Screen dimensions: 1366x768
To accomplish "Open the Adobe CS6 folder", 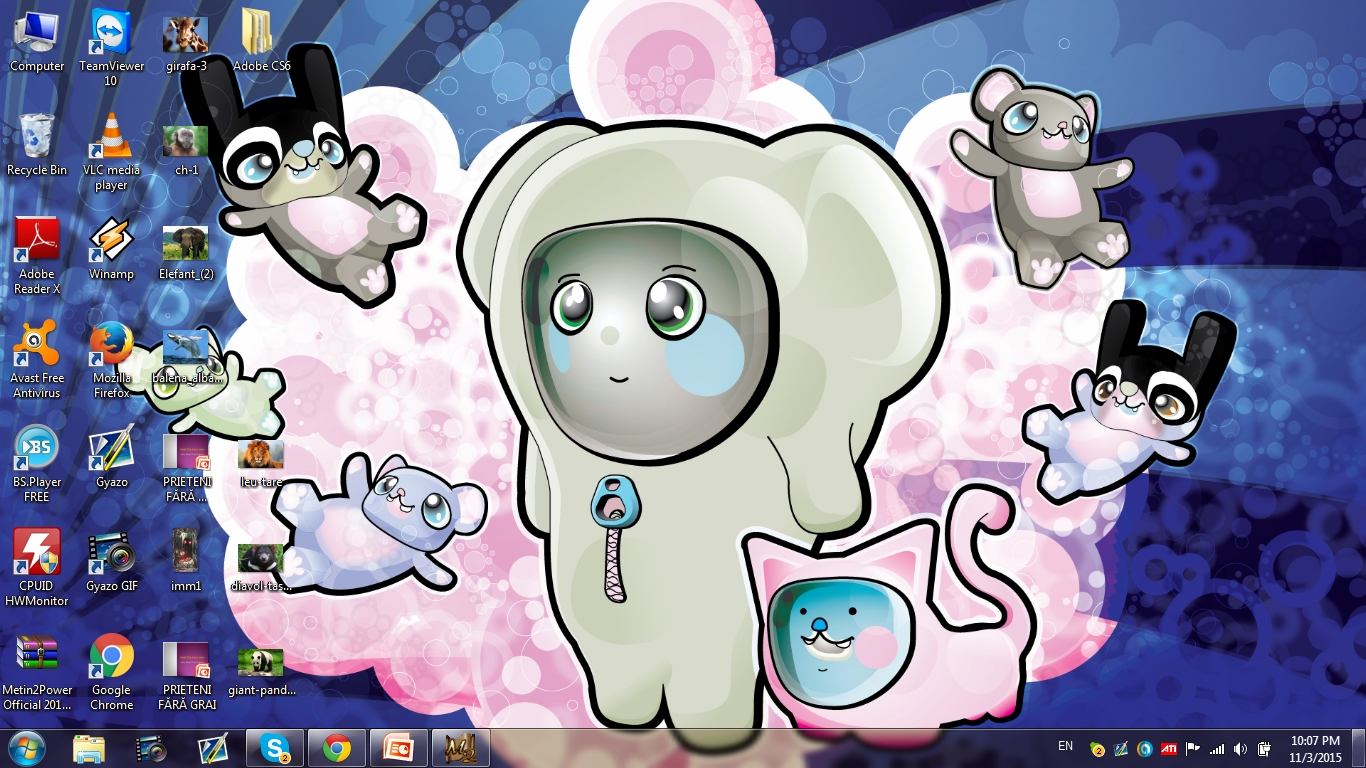I will 261,41.
